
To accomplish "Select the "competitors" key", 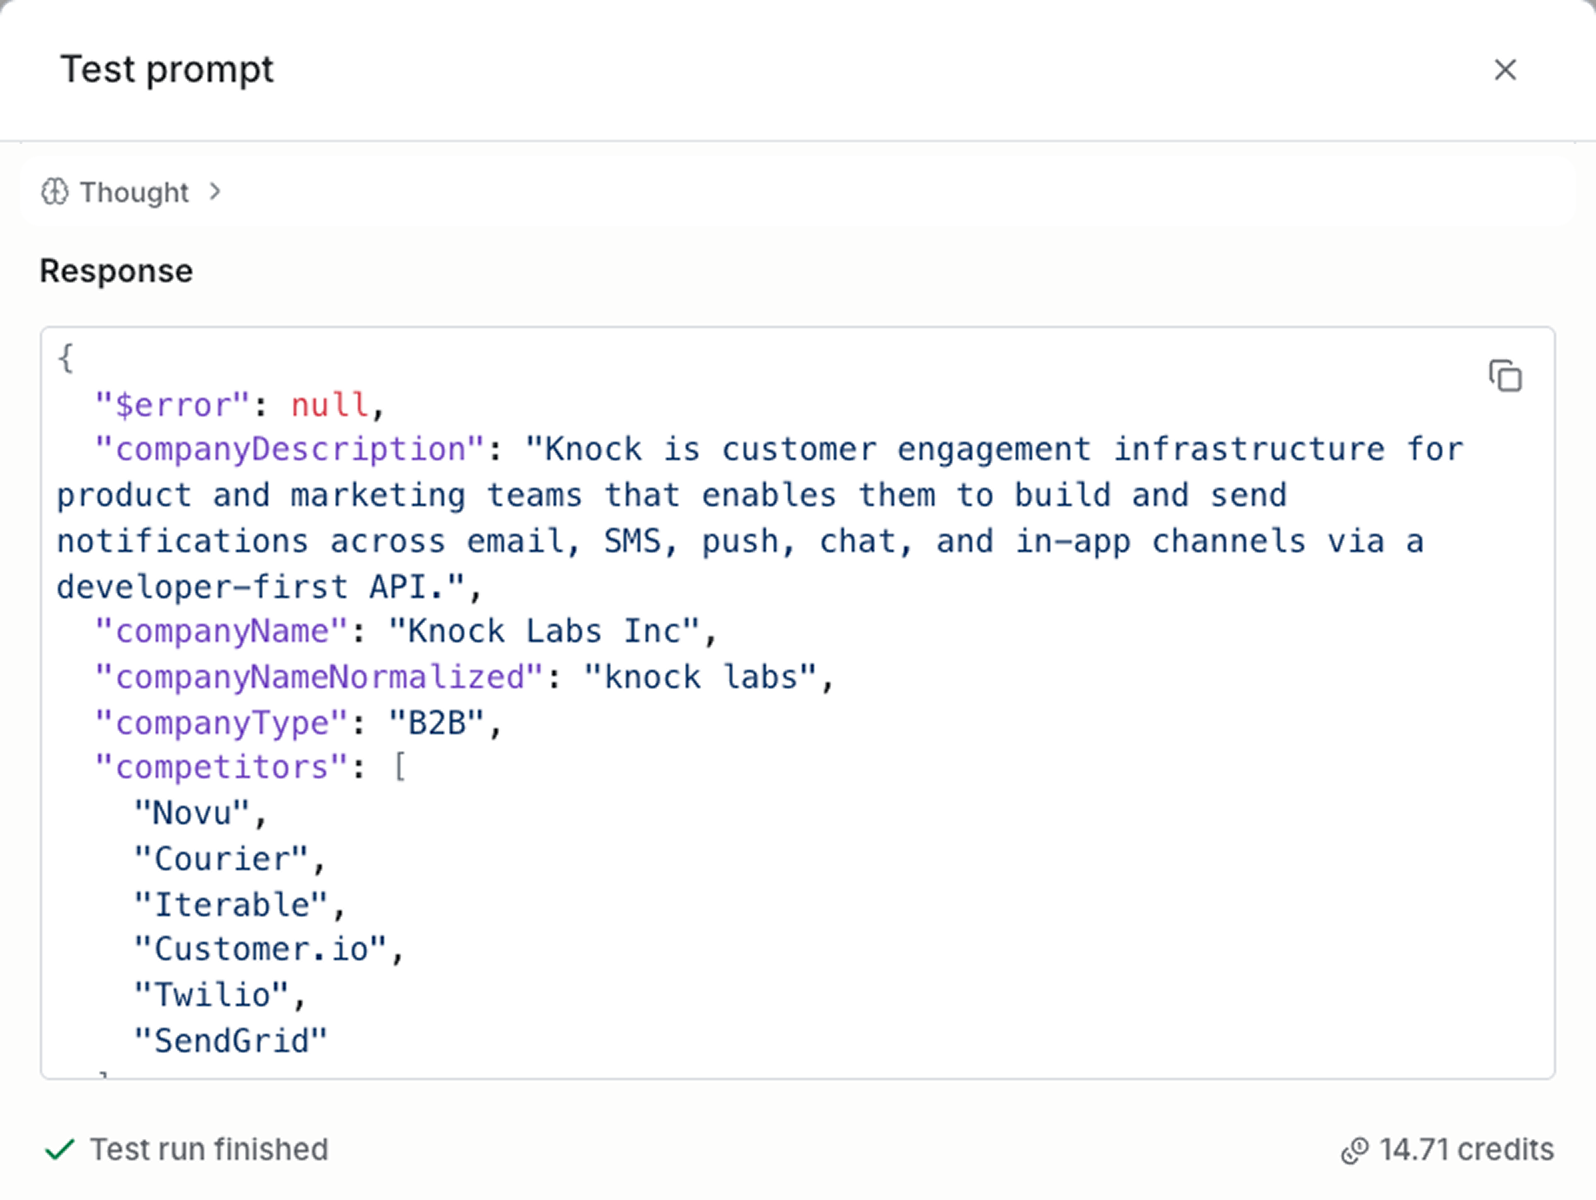I will (x=221, y=768).
